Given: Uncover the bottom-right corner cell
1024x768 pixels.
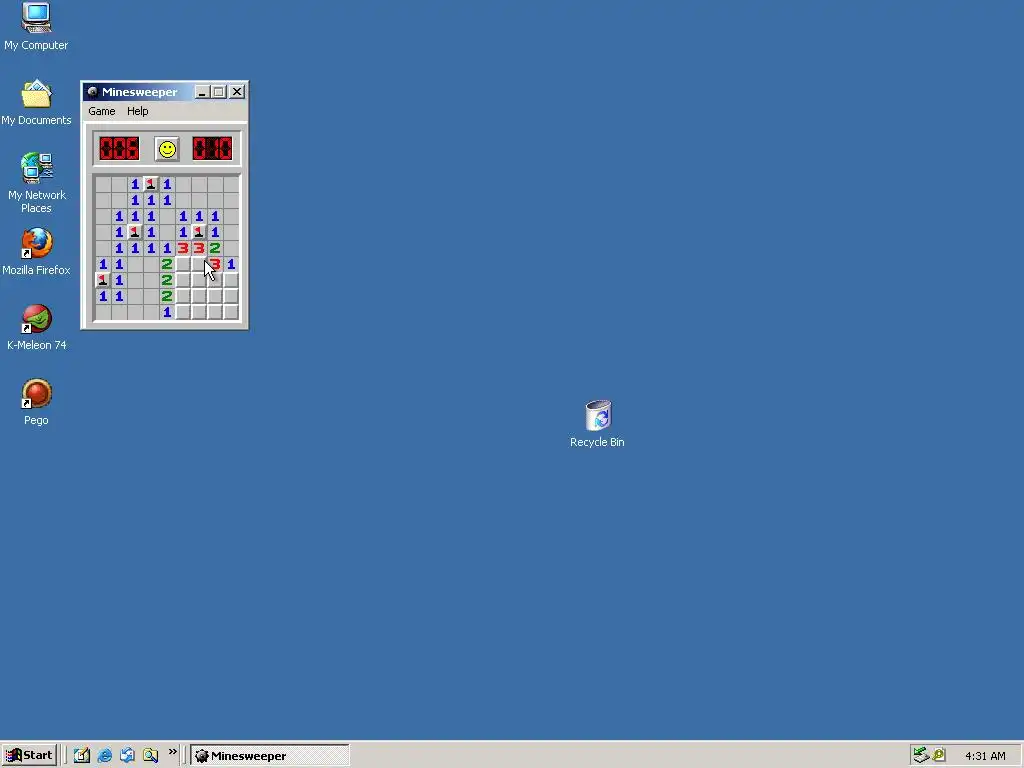Looking at the screenshot, I should (x=231, y=312).
